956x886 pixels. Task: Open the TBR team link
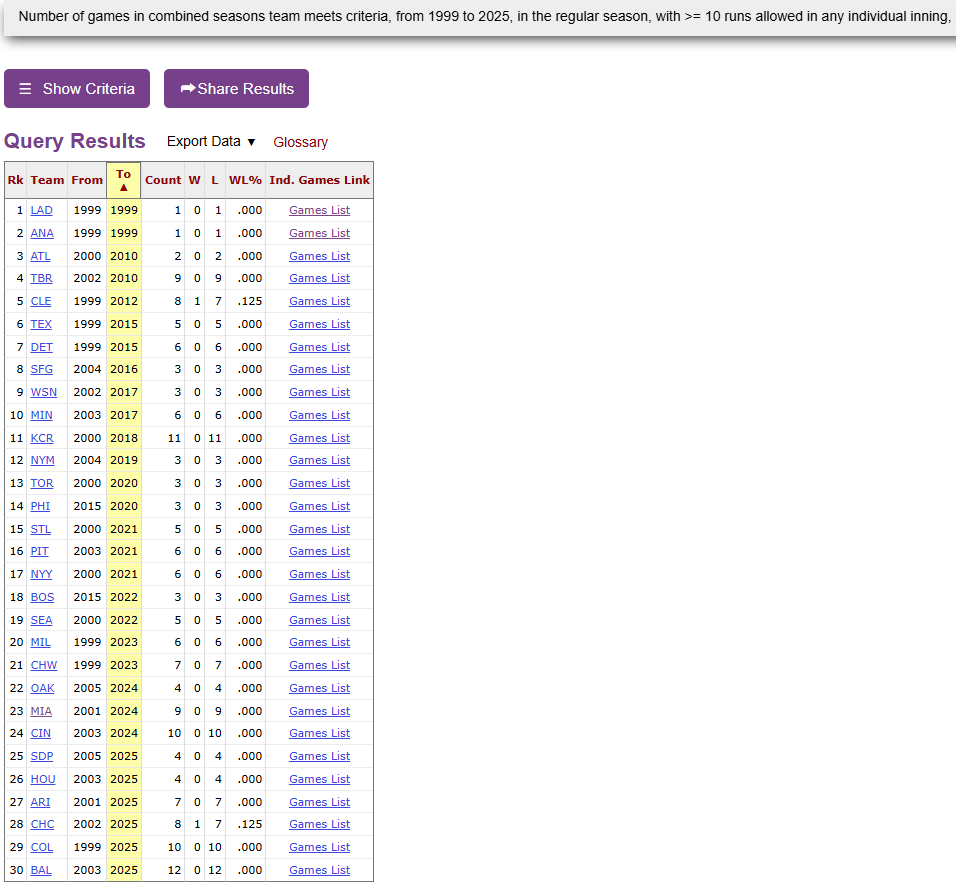41,278
